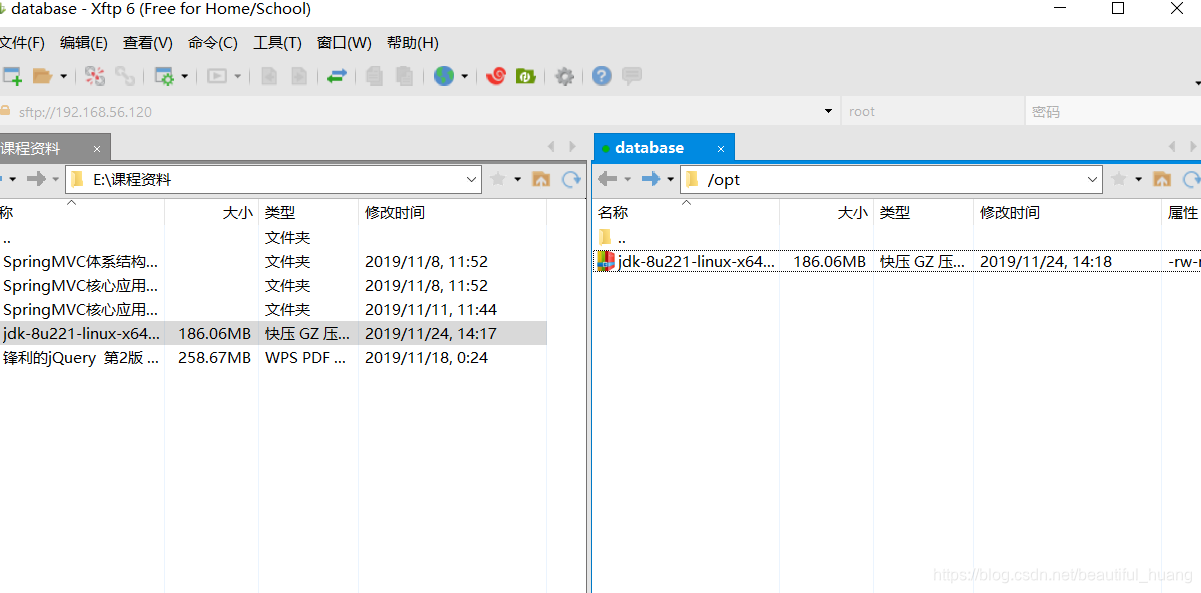Close the database tab

721,149
